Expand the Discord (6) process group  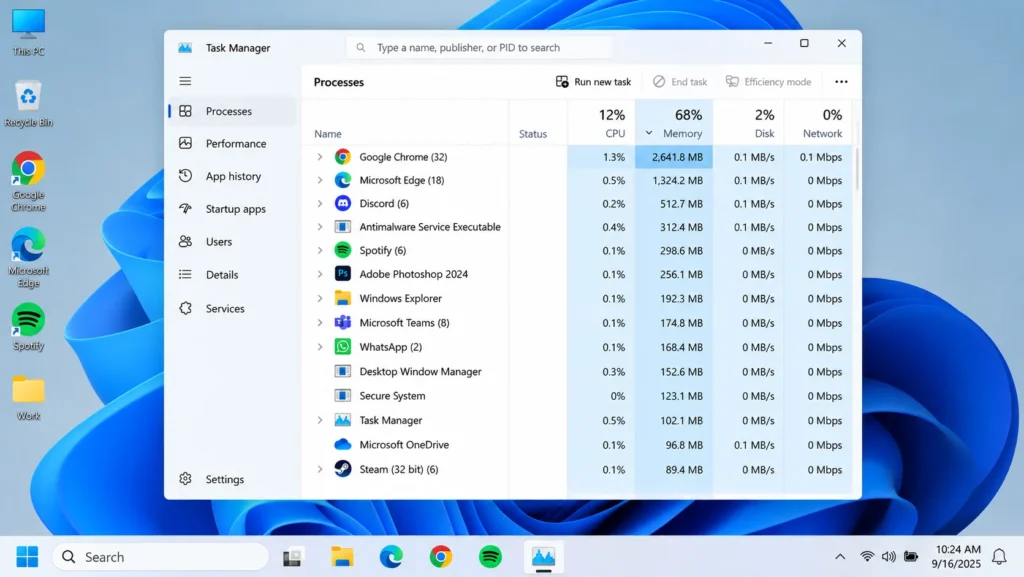tap(320, 204)
